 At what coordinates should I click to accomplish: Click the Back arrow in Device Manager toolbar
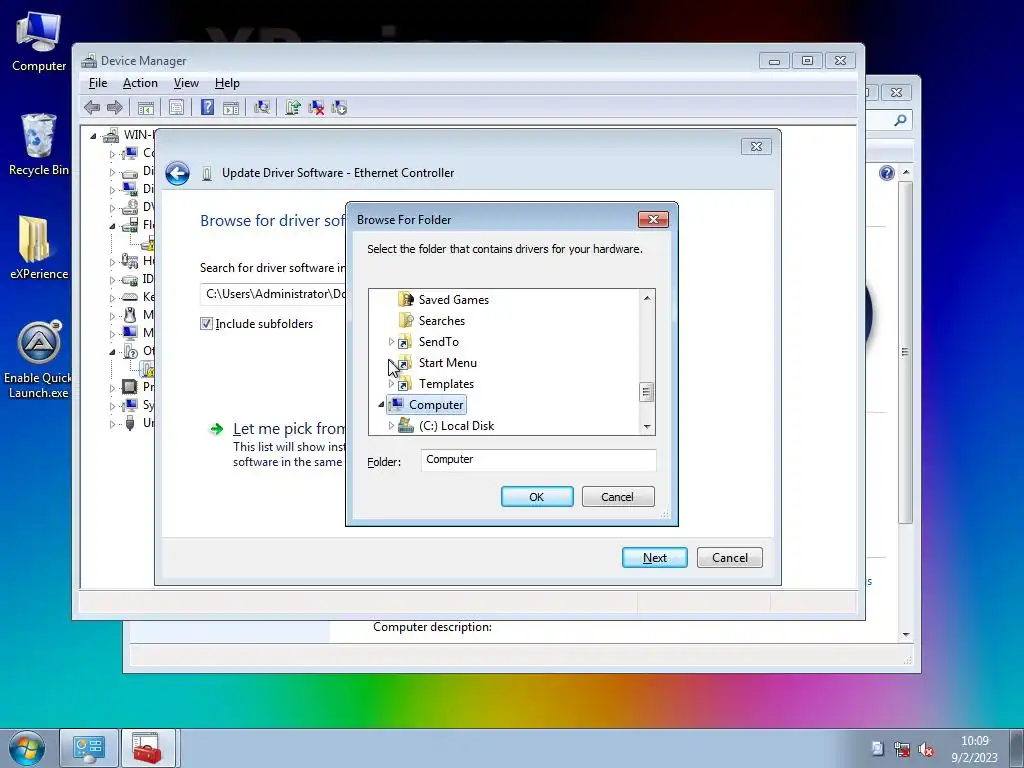(92, 107)
